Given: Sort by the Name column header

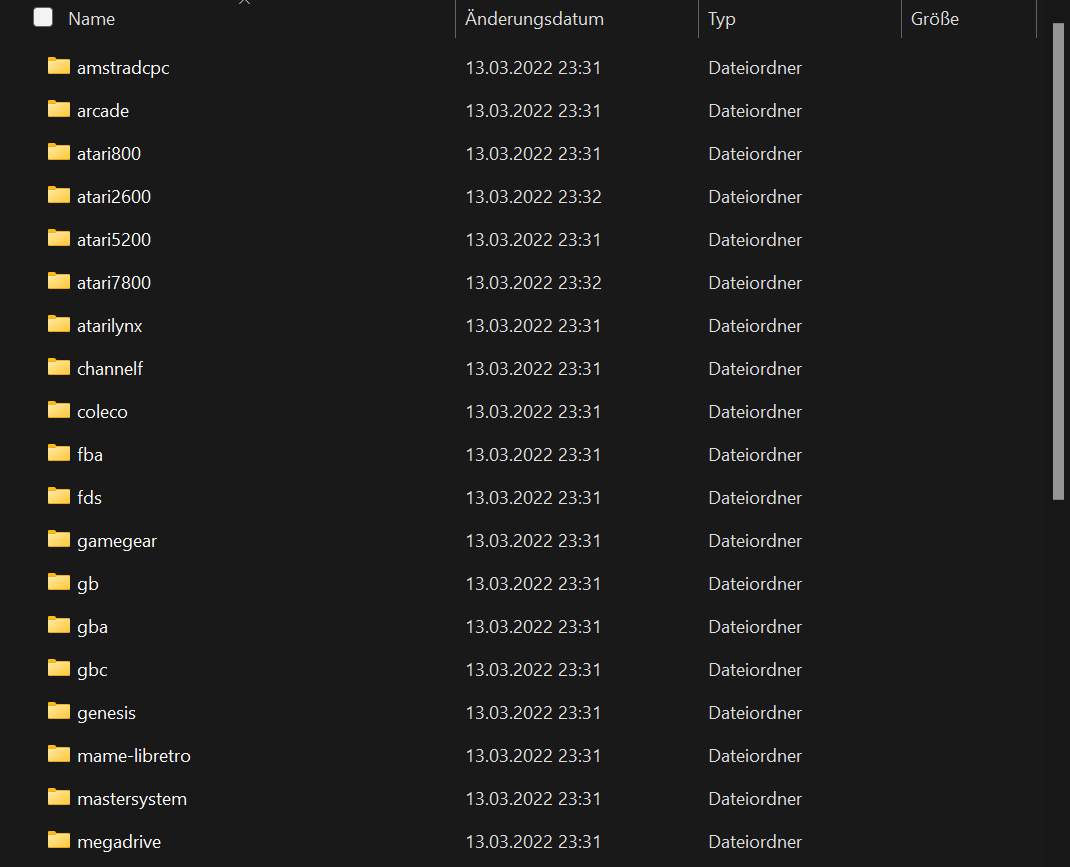Looking at the screenshot, I should point(91,19).
